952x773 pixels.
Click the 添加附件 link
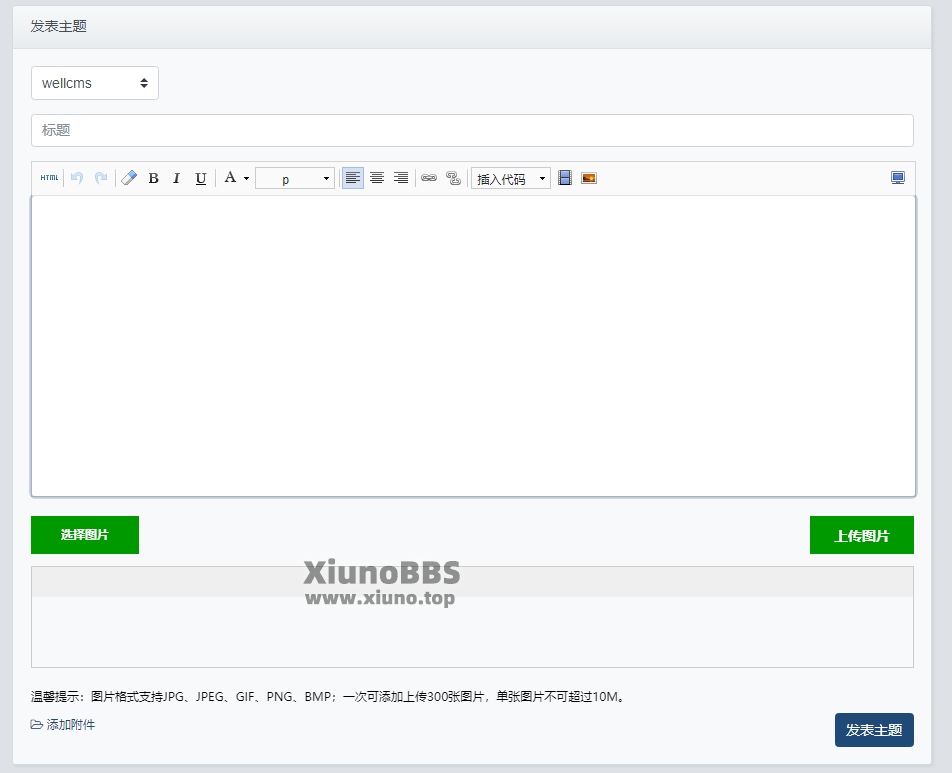63,724
